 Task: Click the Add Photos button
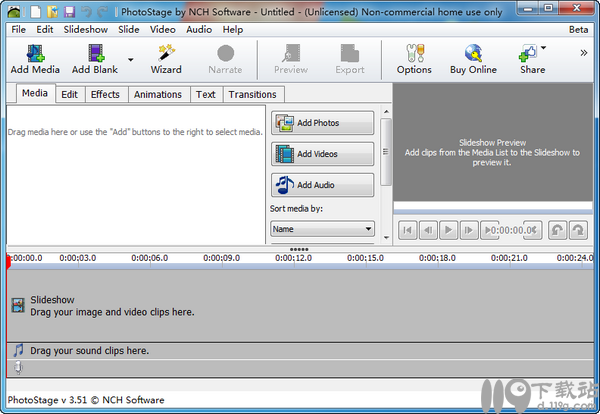click(323, 123)
